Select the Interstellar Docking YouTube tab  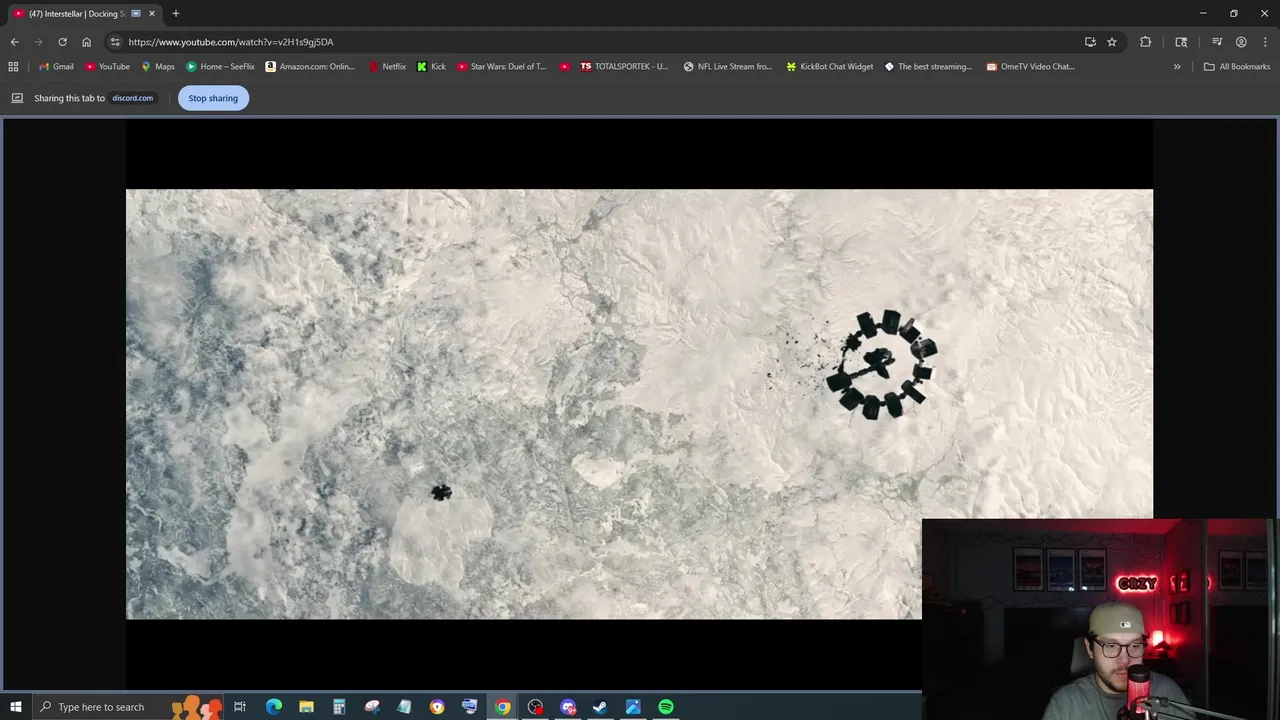click(x=84, y=13)
